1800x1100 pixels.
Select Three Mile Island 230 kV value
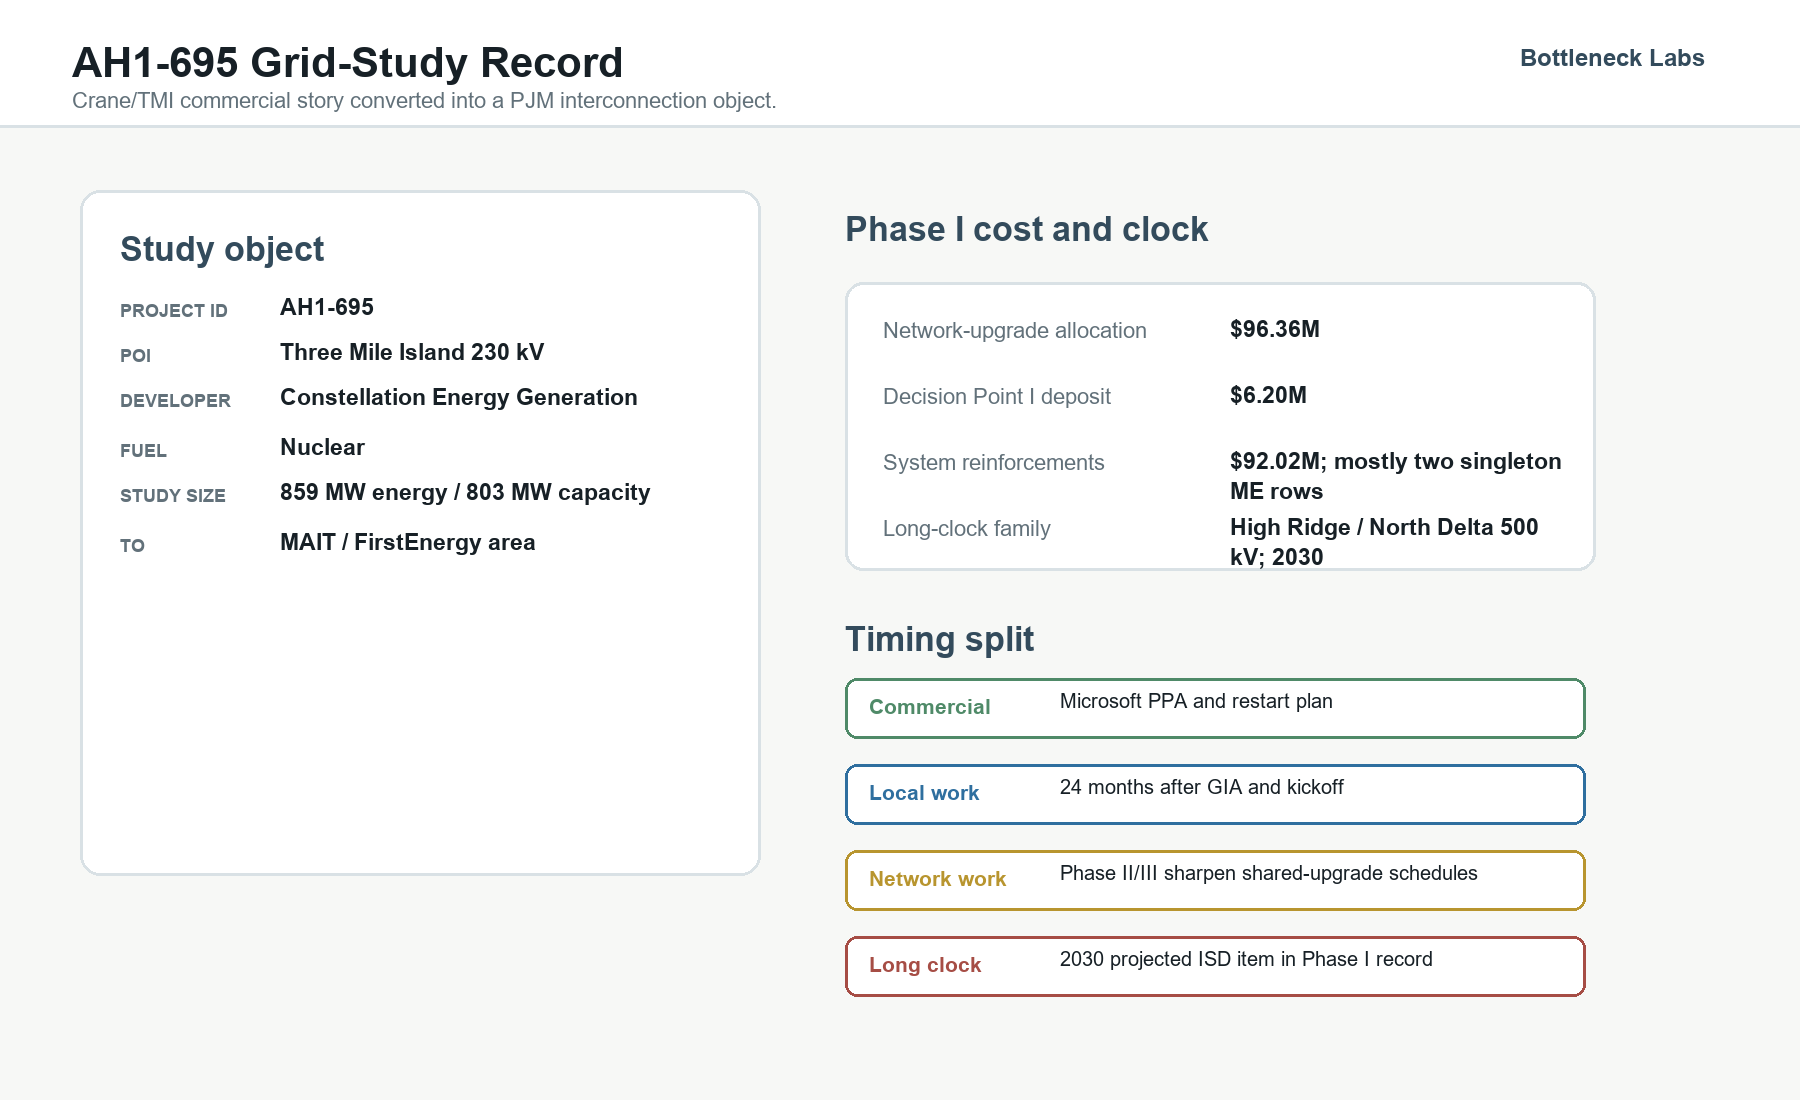pyautogui.click(x=412, y=352)
